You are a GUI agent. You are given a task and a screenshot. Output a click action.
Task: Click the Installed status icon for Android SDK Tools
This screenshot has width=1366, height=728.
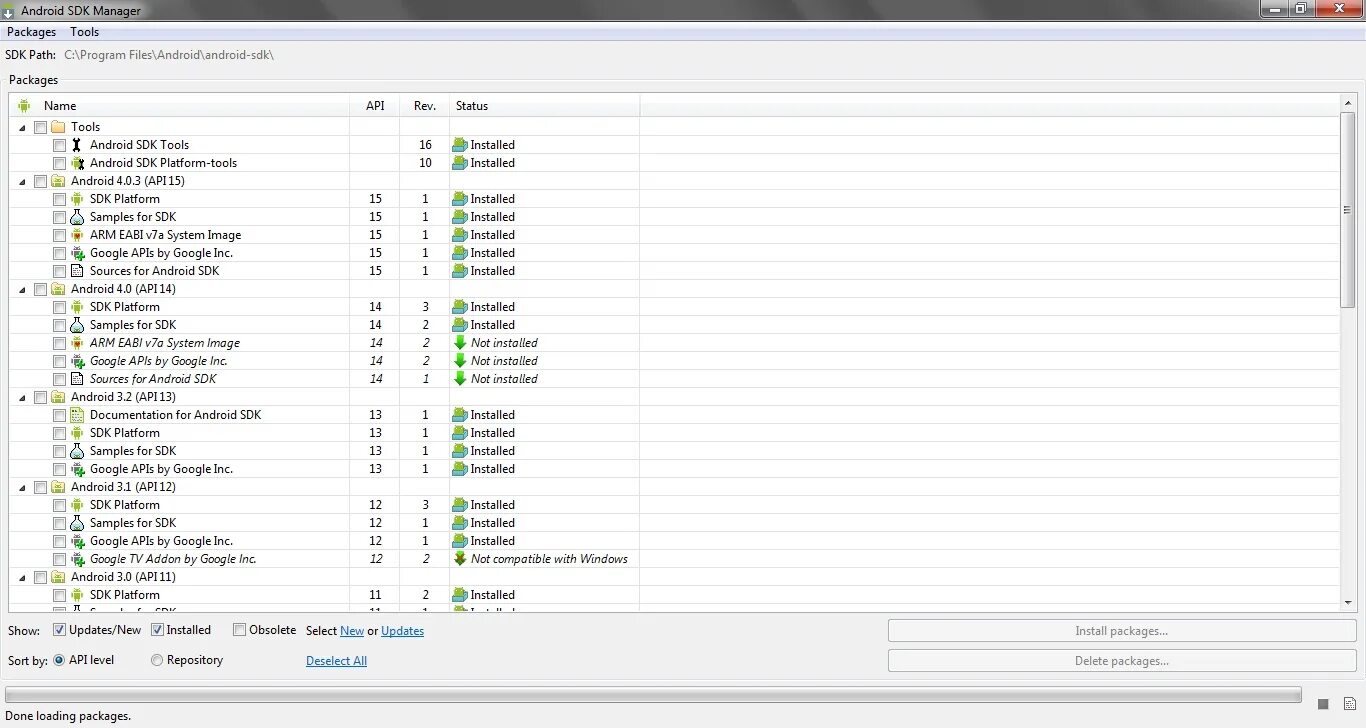click(460, 145)
